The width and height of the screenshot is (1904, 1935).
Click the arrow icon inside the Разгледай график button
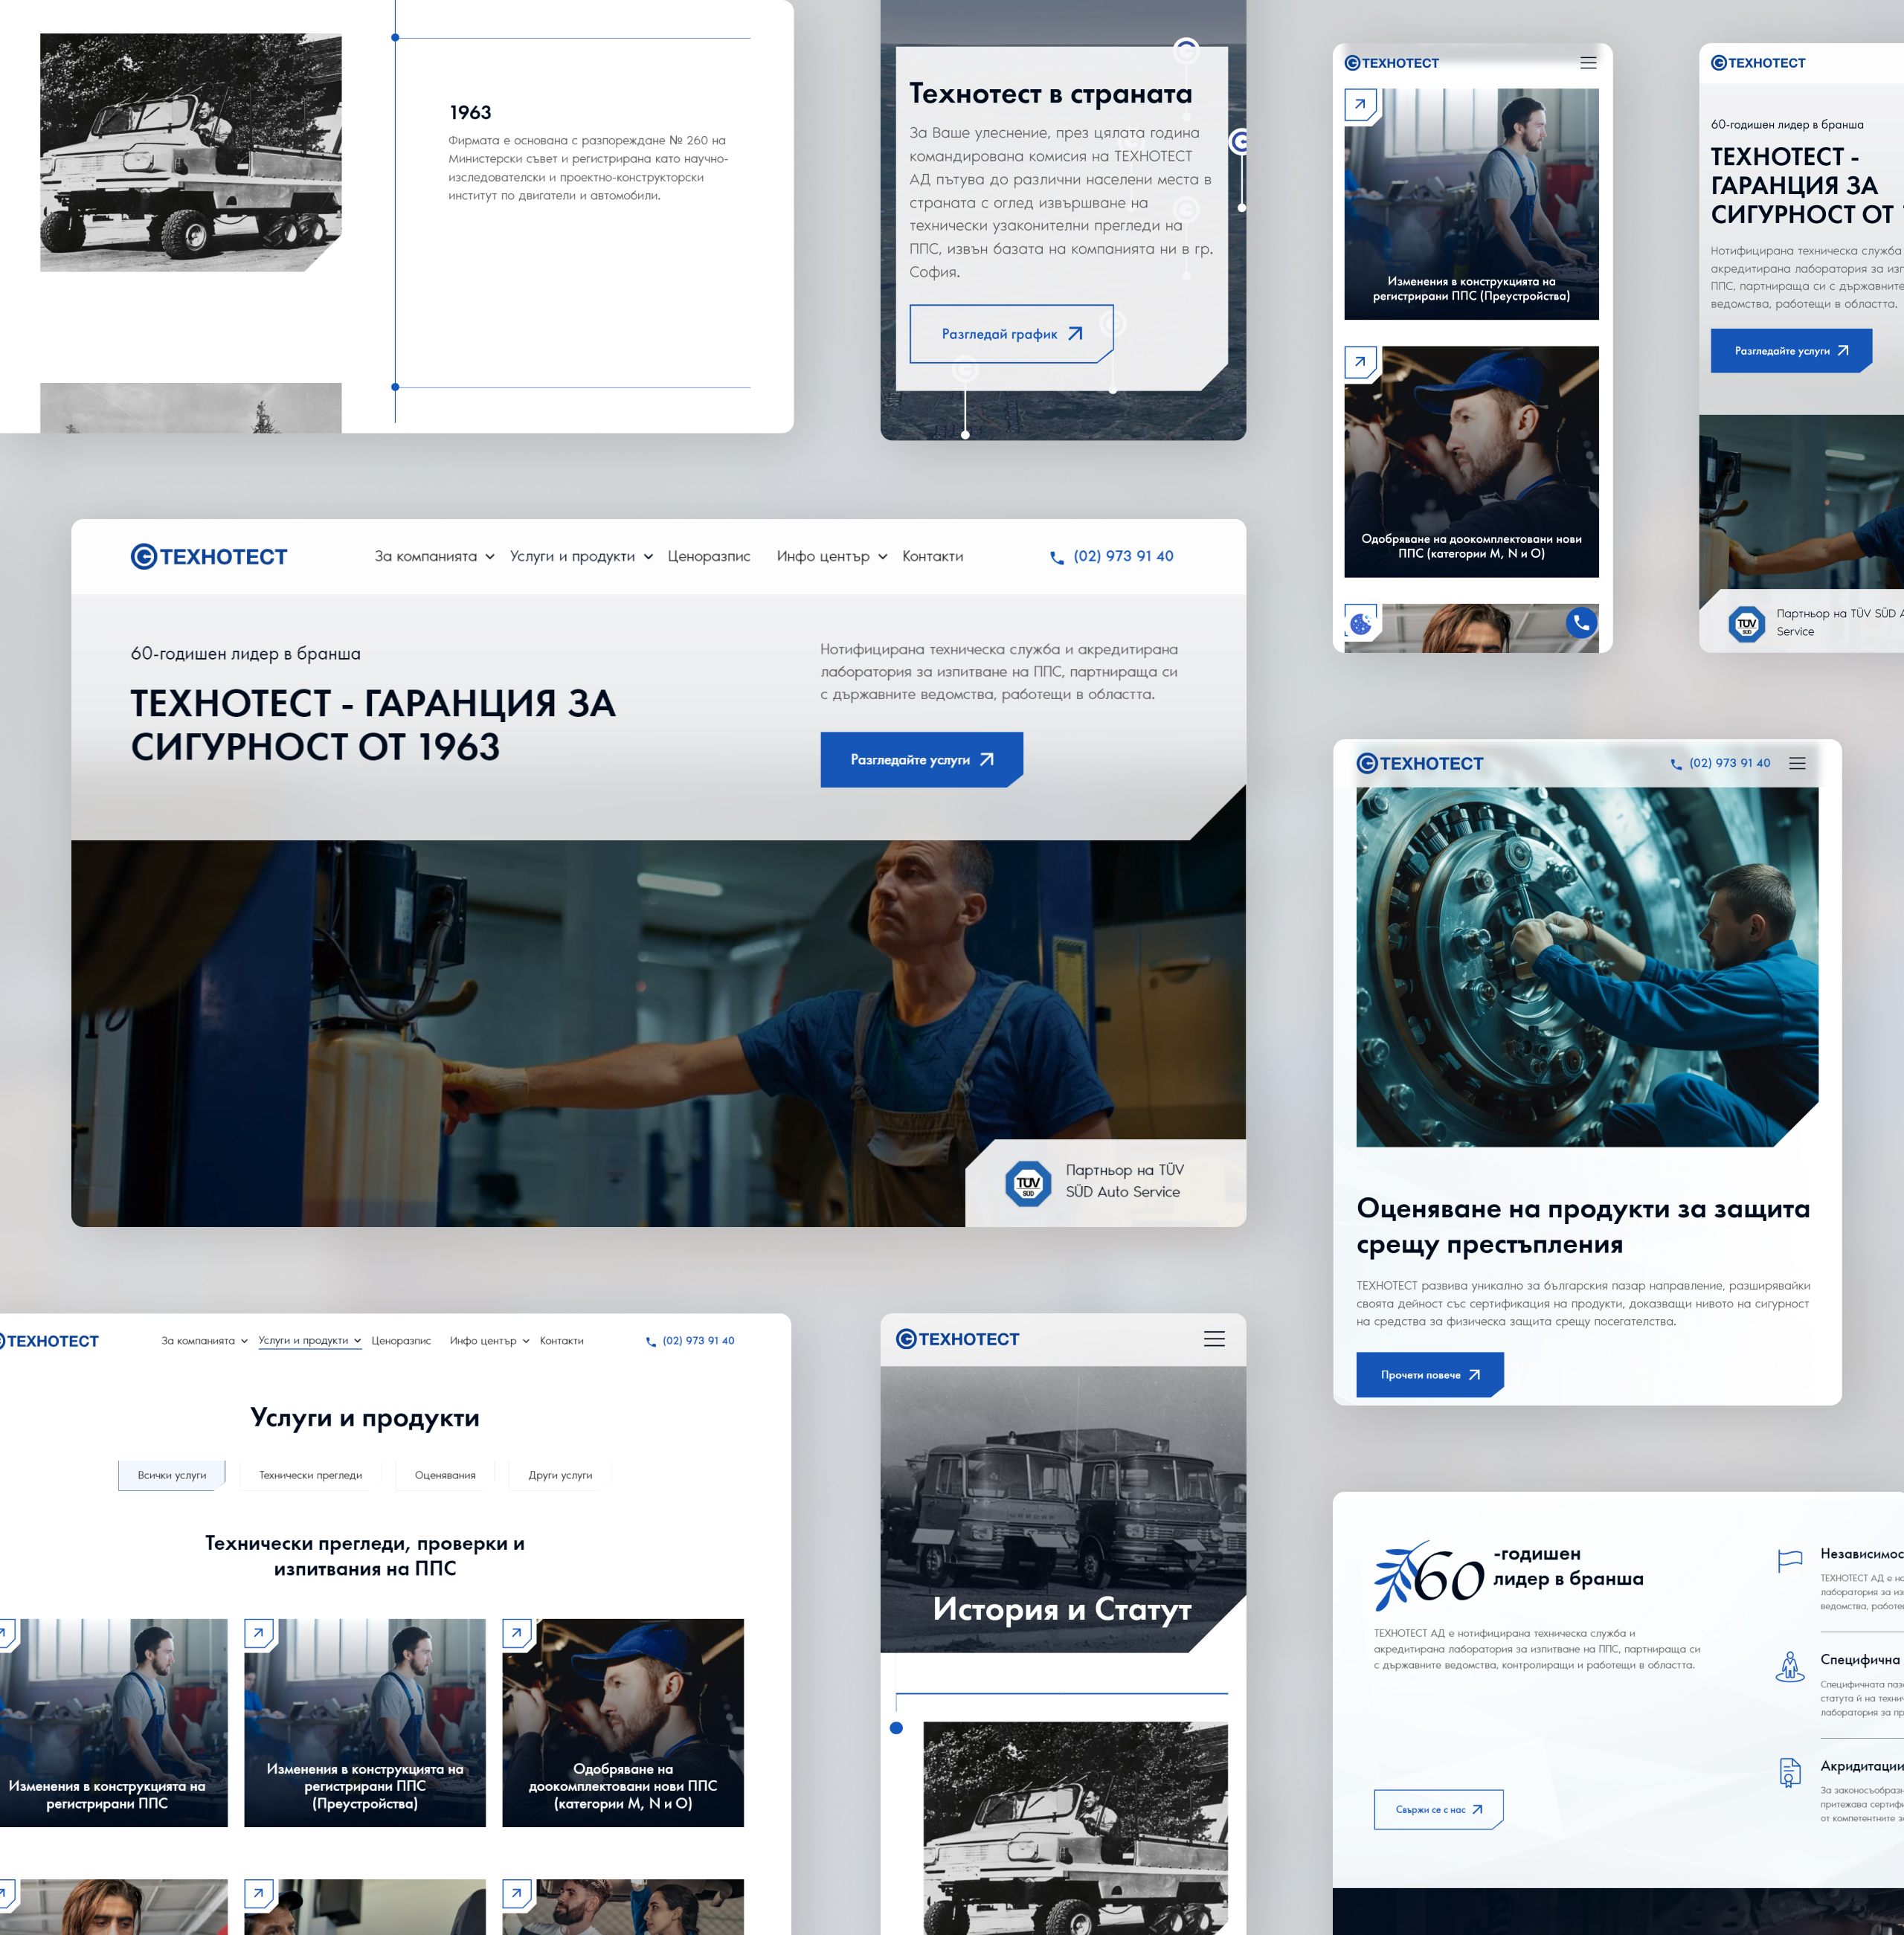[1076, 334]
